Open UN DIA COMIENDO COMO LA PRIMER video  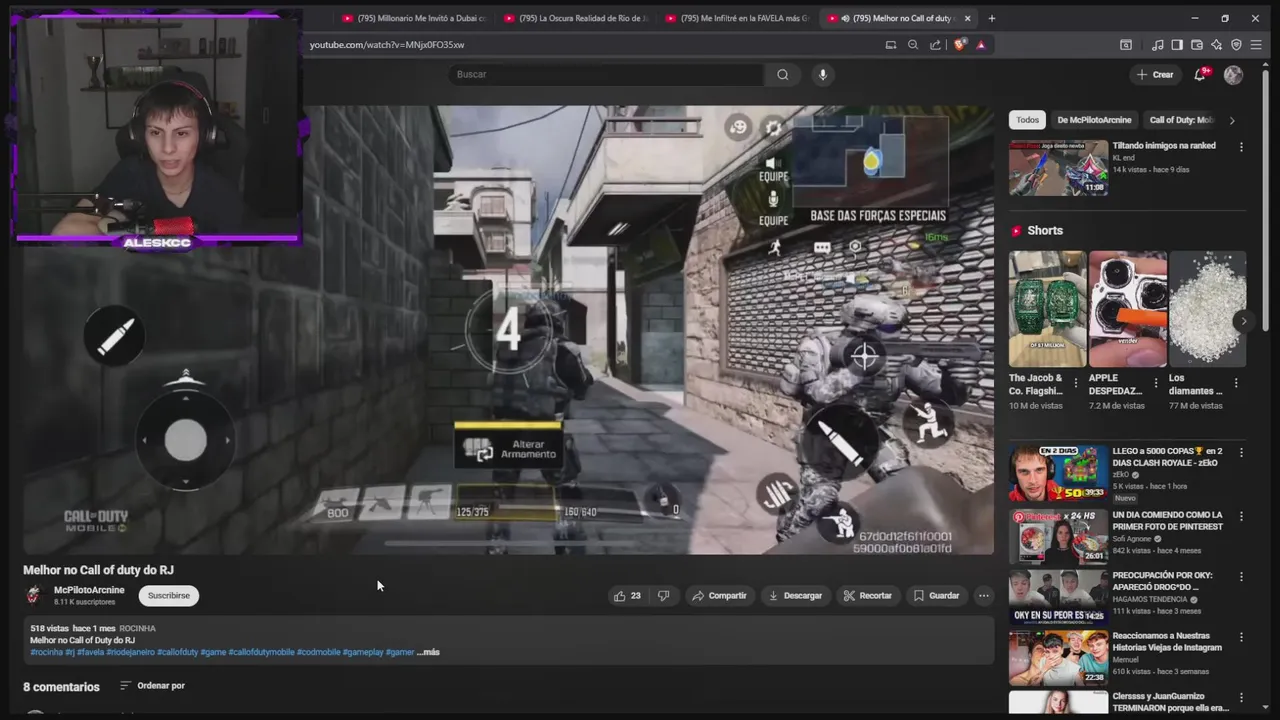point(1058,537)
